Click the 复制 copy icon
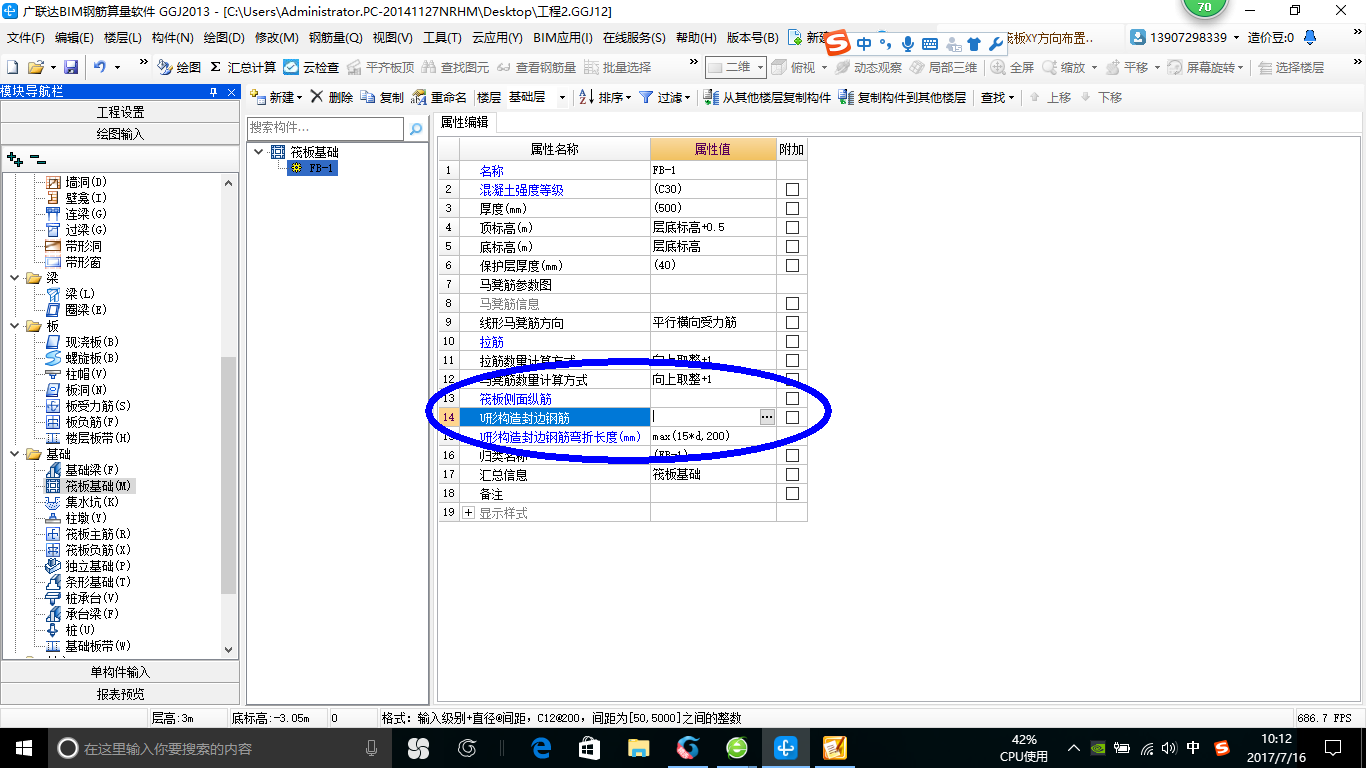 pyautogui.click(x=368, y=97)
